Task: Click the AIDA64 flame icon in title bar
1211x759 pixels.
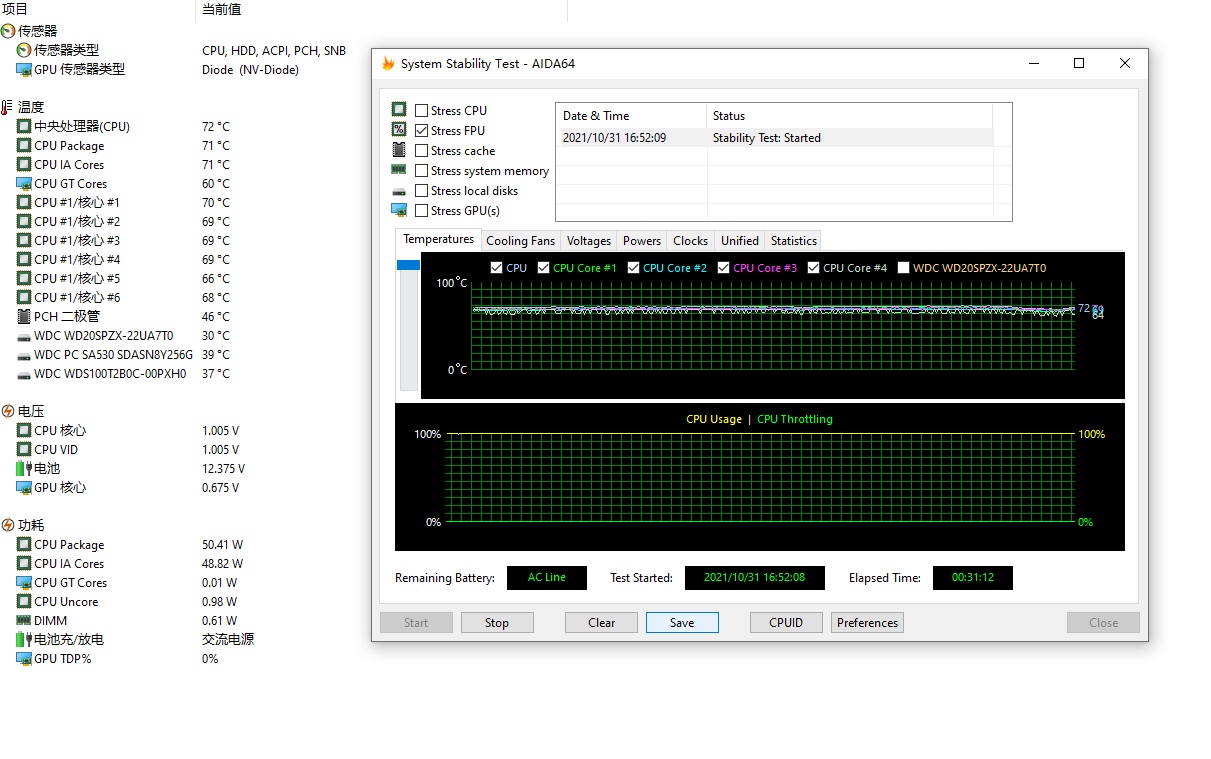Action: click(388, 63)
